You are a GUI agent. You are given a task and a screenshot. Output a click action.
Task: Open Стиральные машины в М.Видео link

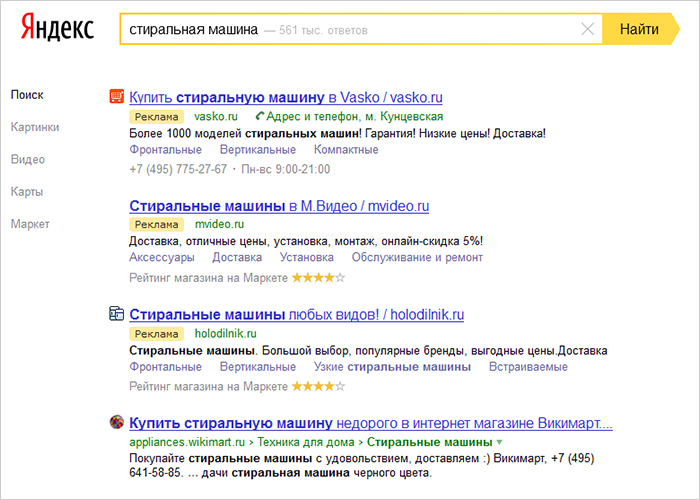[279, 206]
